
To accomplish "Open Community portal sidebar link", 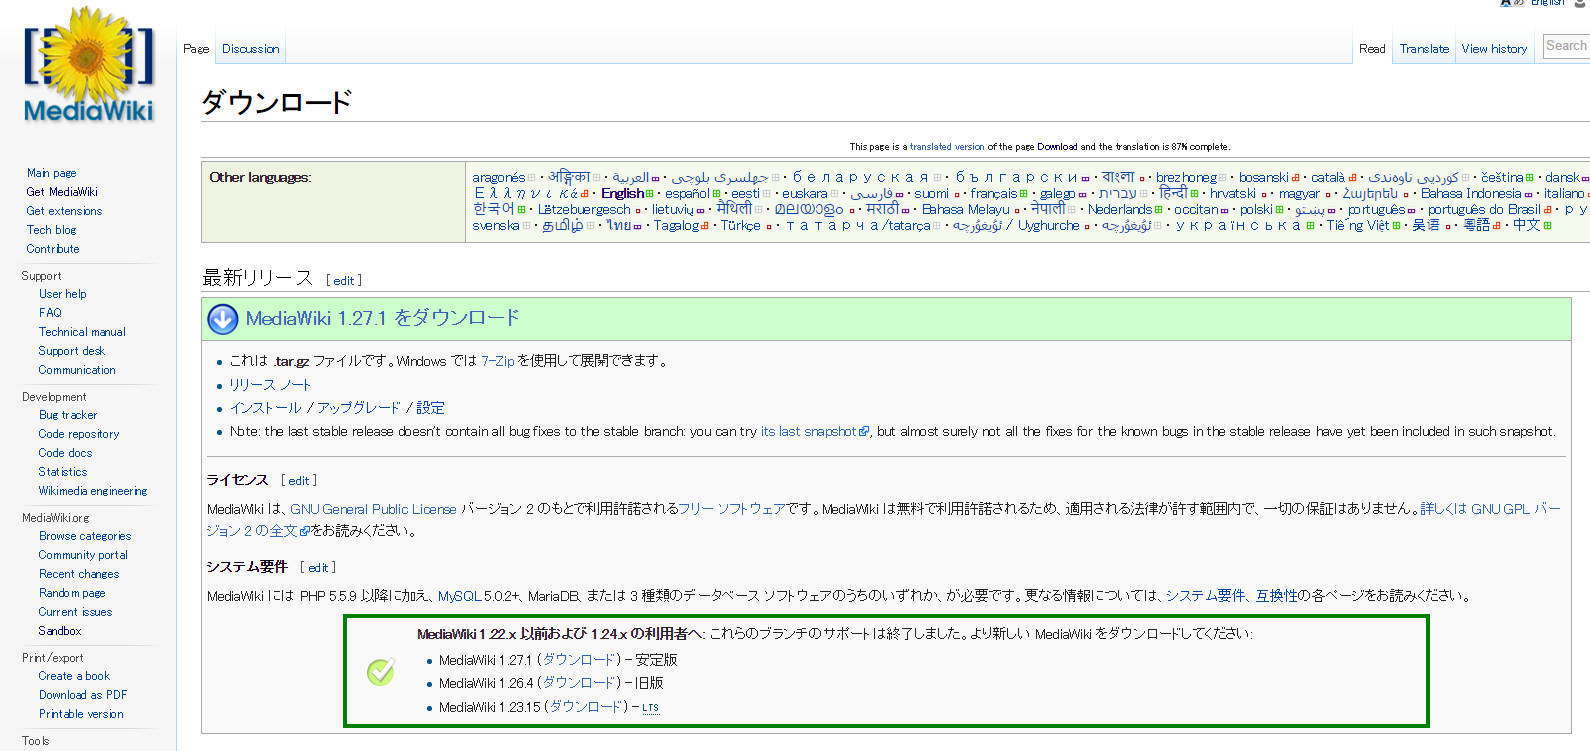I will tap(83, 555).
